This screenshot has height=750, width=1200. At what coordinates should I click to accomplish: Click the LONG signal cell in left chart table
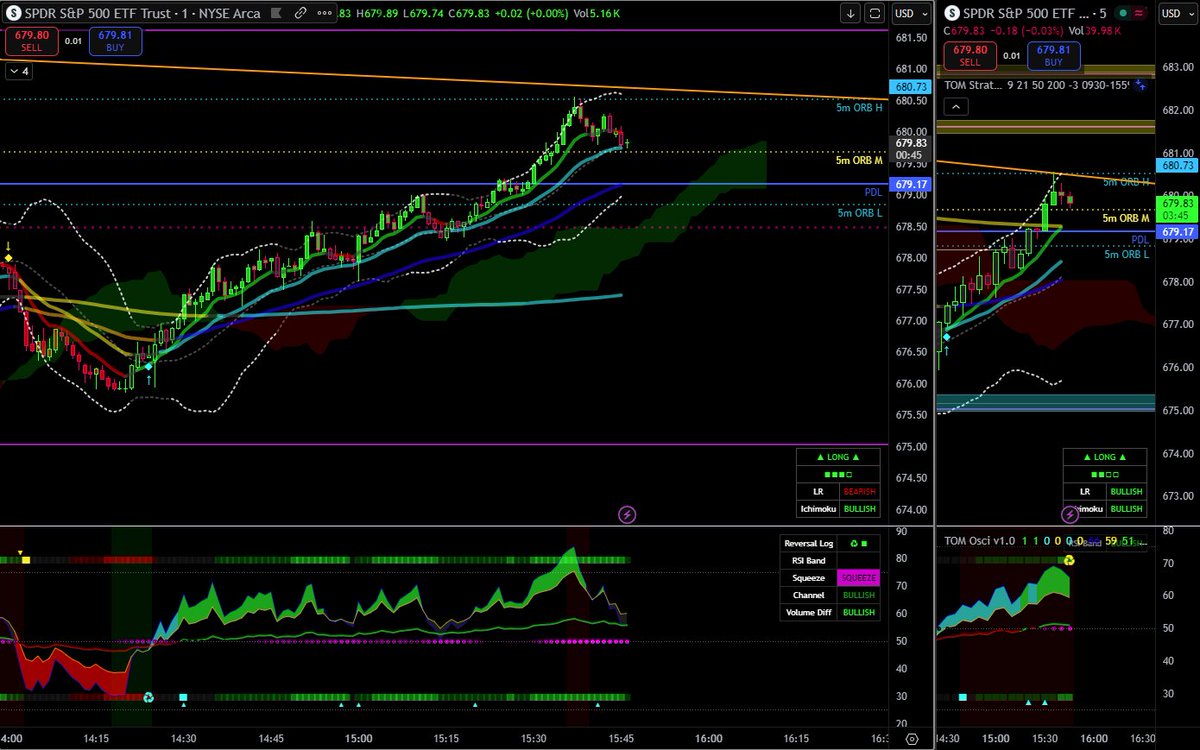(838, 457)
